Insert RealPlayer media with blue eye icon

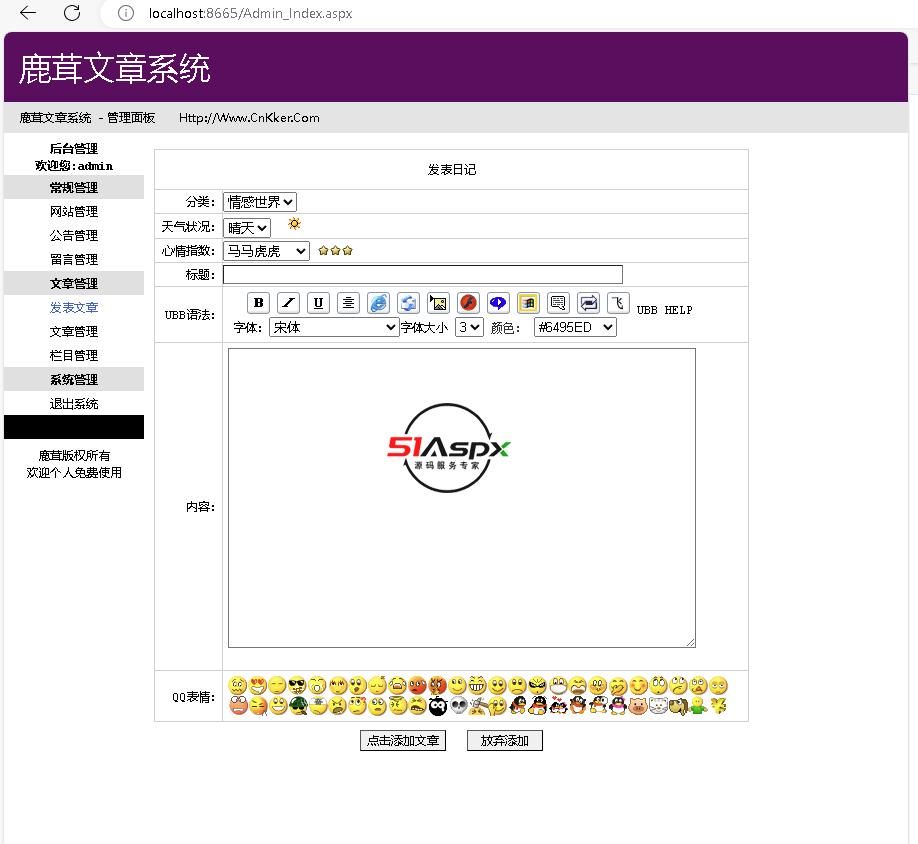(x=498, y=303)
